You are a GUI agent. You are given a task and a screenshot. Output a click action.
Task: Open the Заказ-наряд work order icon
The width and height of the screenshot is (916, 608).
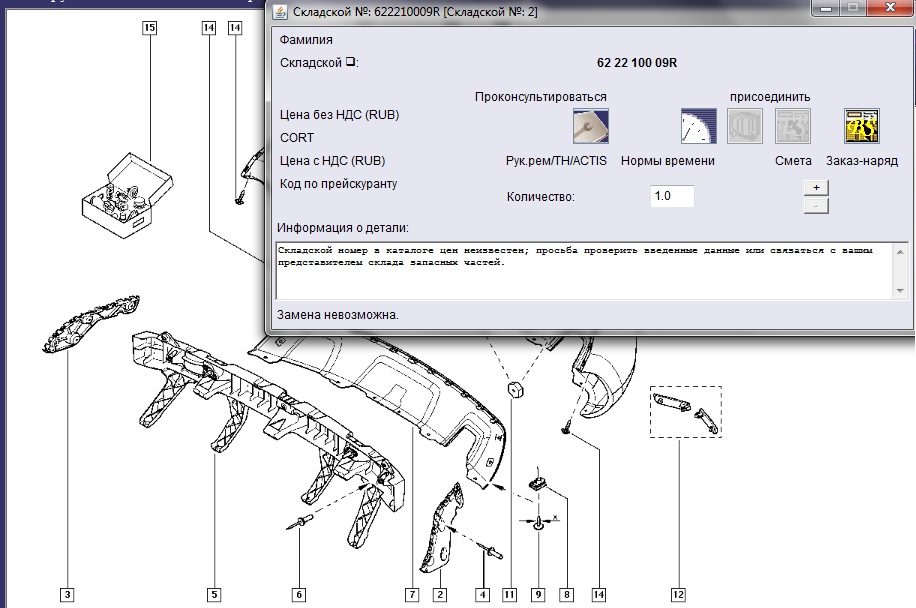point(861,126)
